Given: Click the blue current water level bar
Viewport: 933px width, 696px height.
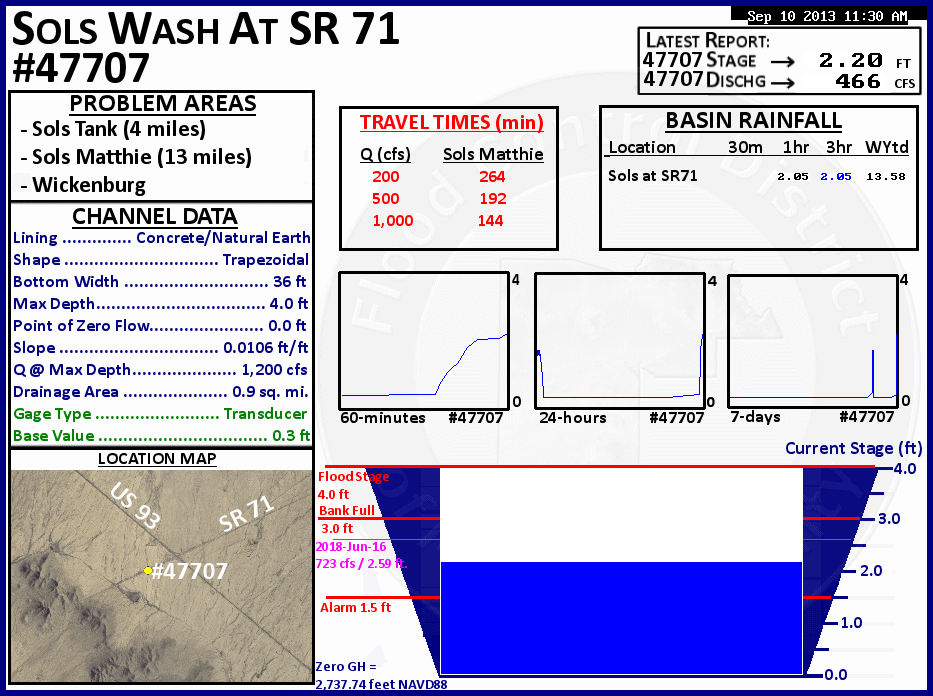Looking at the screenshot, I should point(620,617).
